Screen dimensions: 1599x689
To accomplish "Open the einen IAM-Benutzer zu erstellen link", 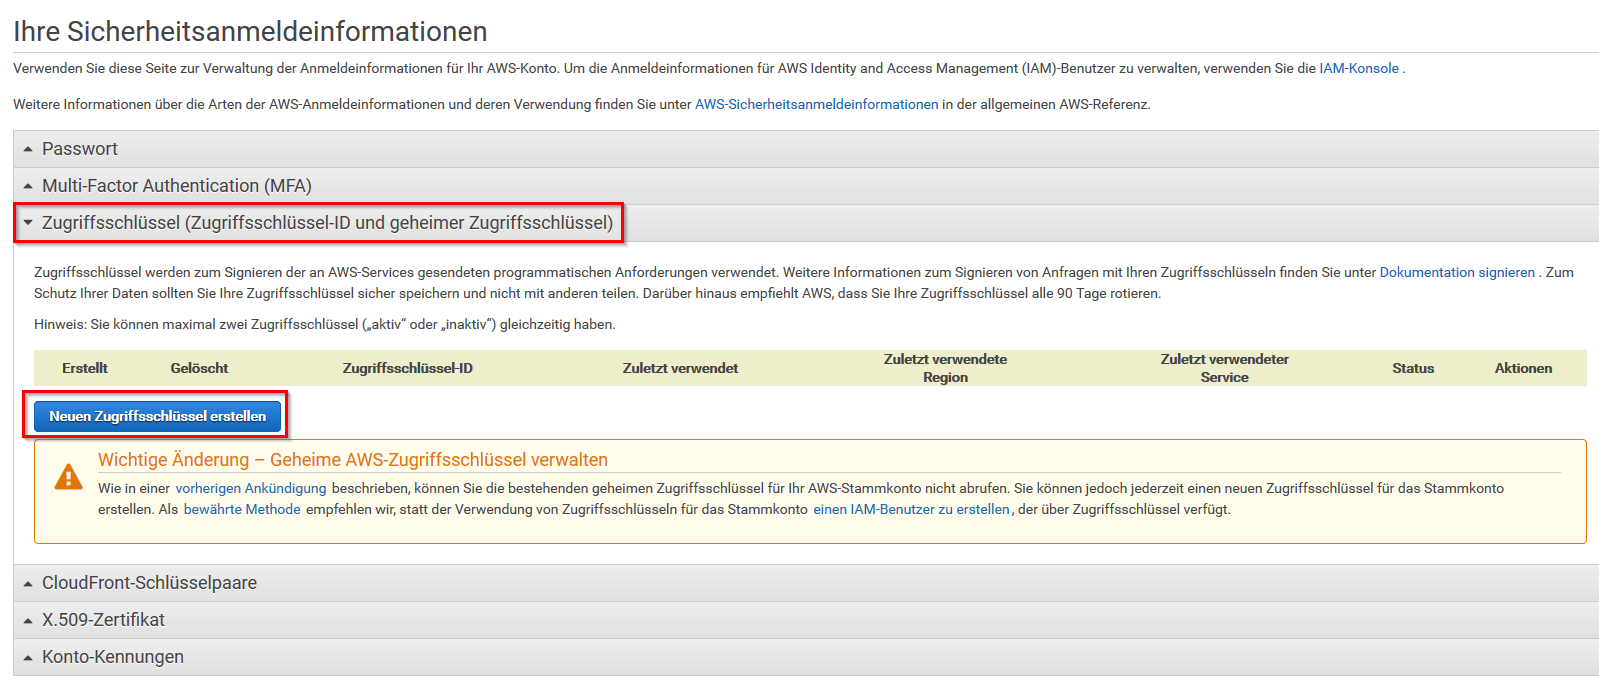I will point(911,509).
